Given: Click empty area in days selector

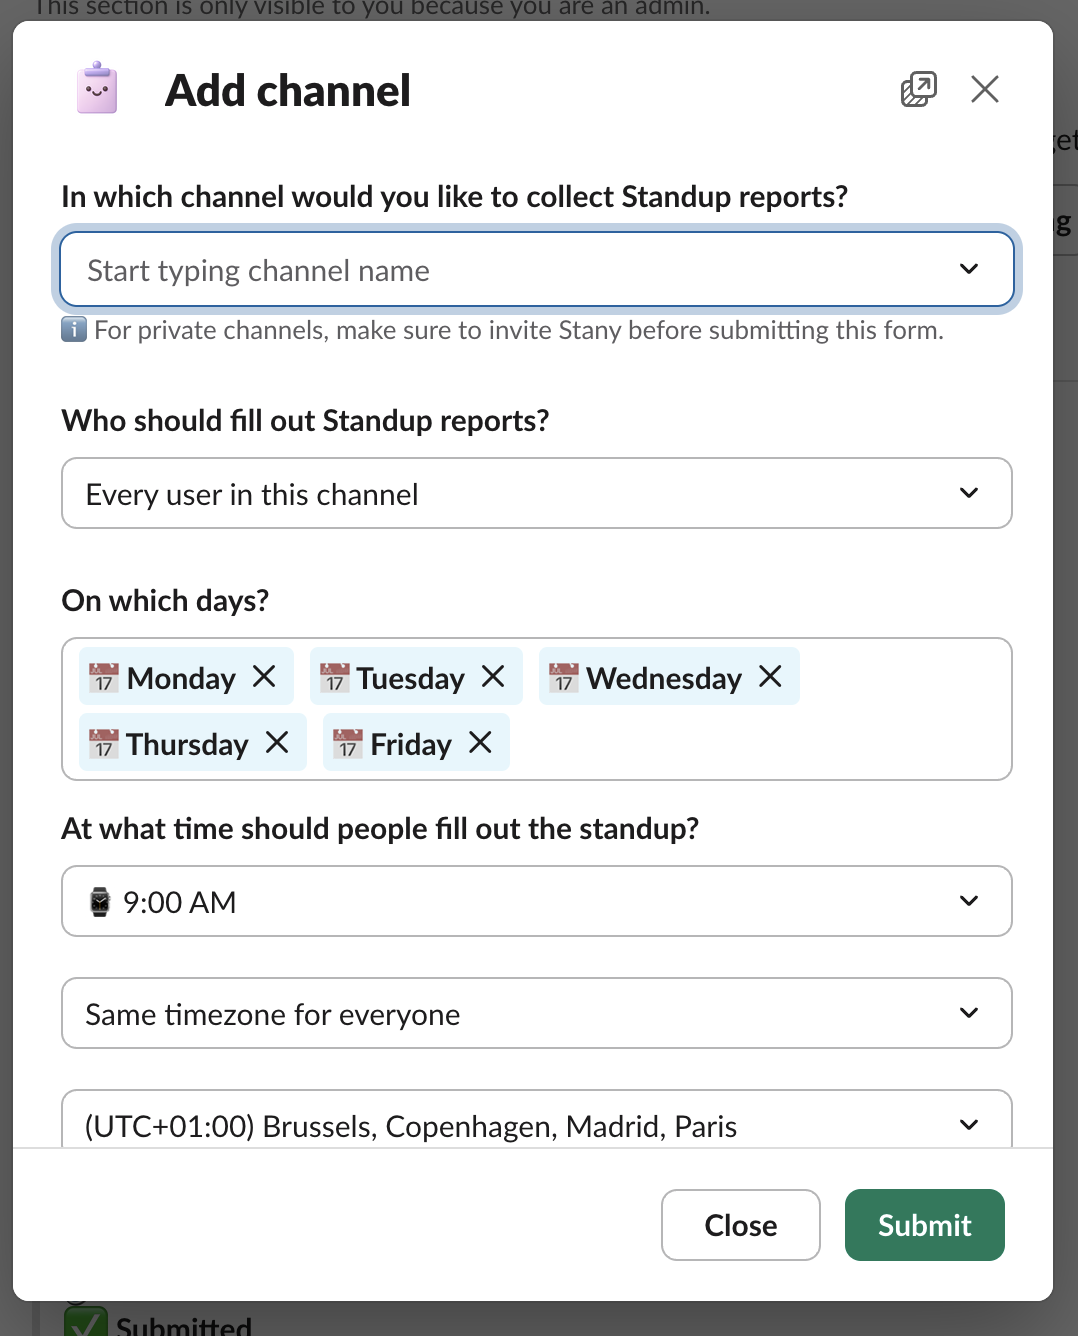Looking at the screenshot, I should point(760,743).
